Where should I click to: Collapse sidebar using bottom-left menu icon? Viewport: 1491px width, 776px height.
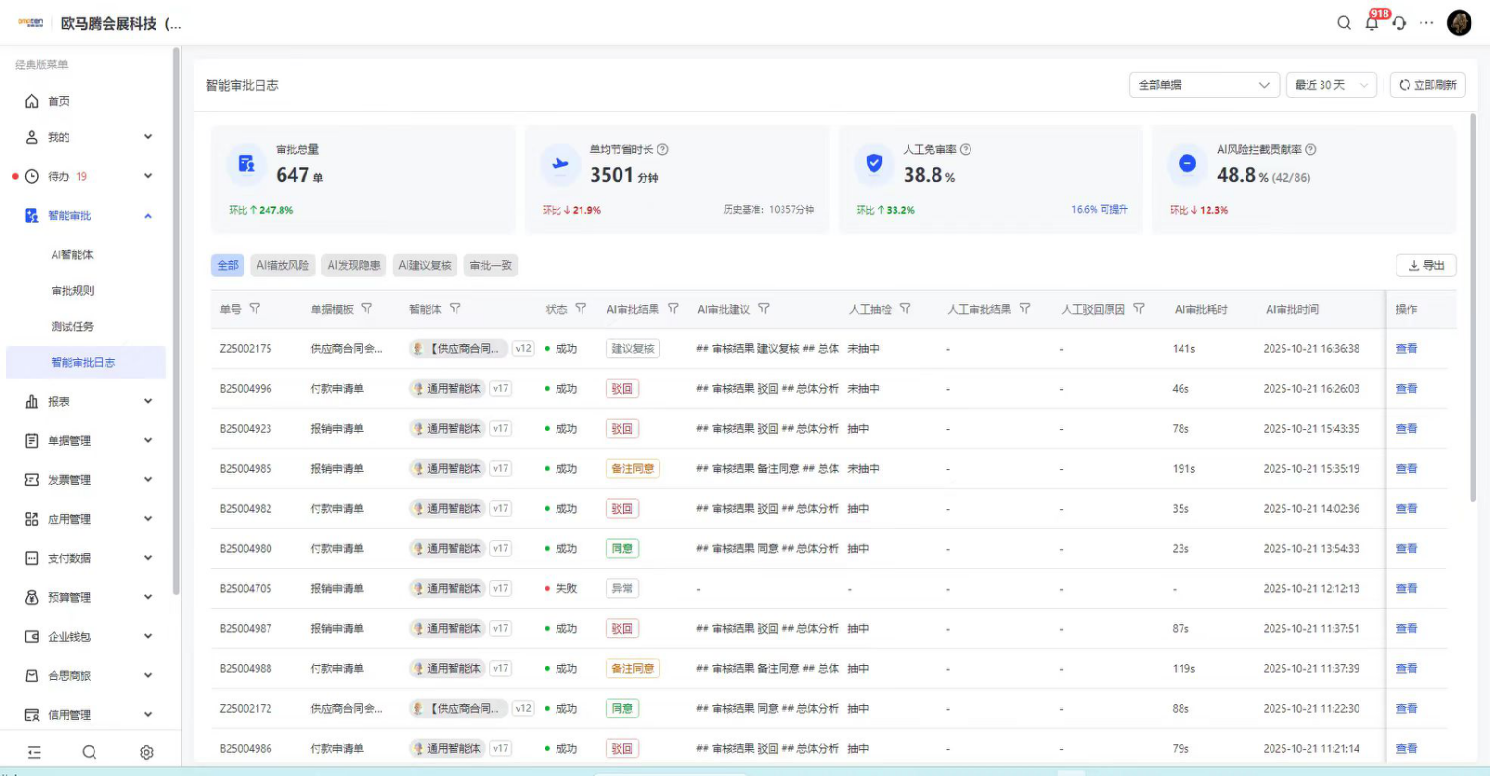[x=34, y=753]
